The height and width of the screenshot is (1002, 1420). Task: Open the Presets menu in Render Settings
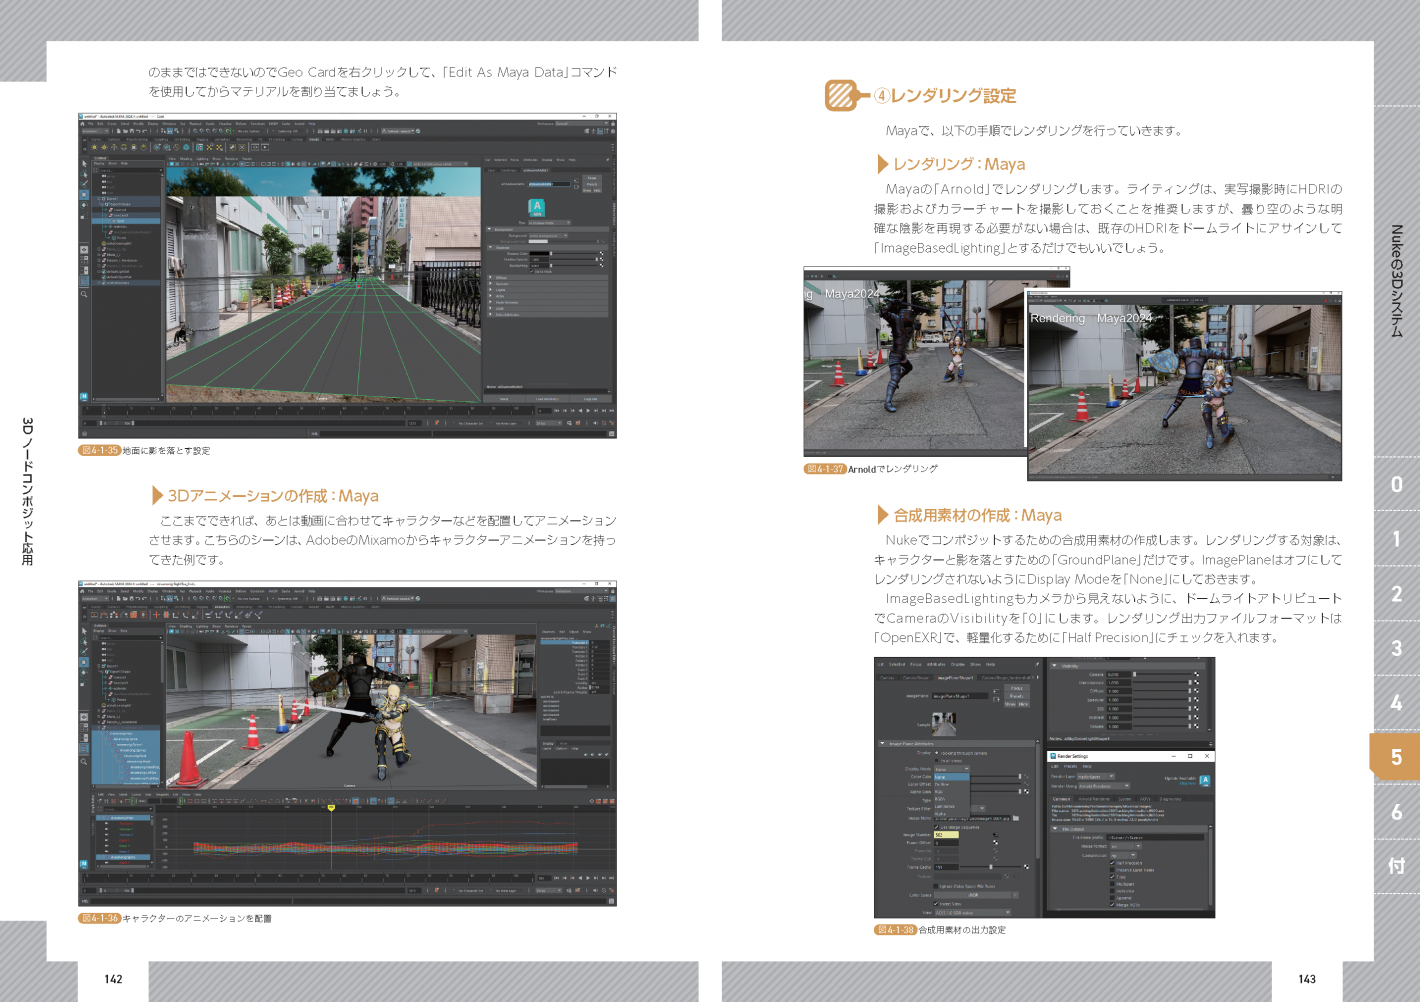(1070, 767)
